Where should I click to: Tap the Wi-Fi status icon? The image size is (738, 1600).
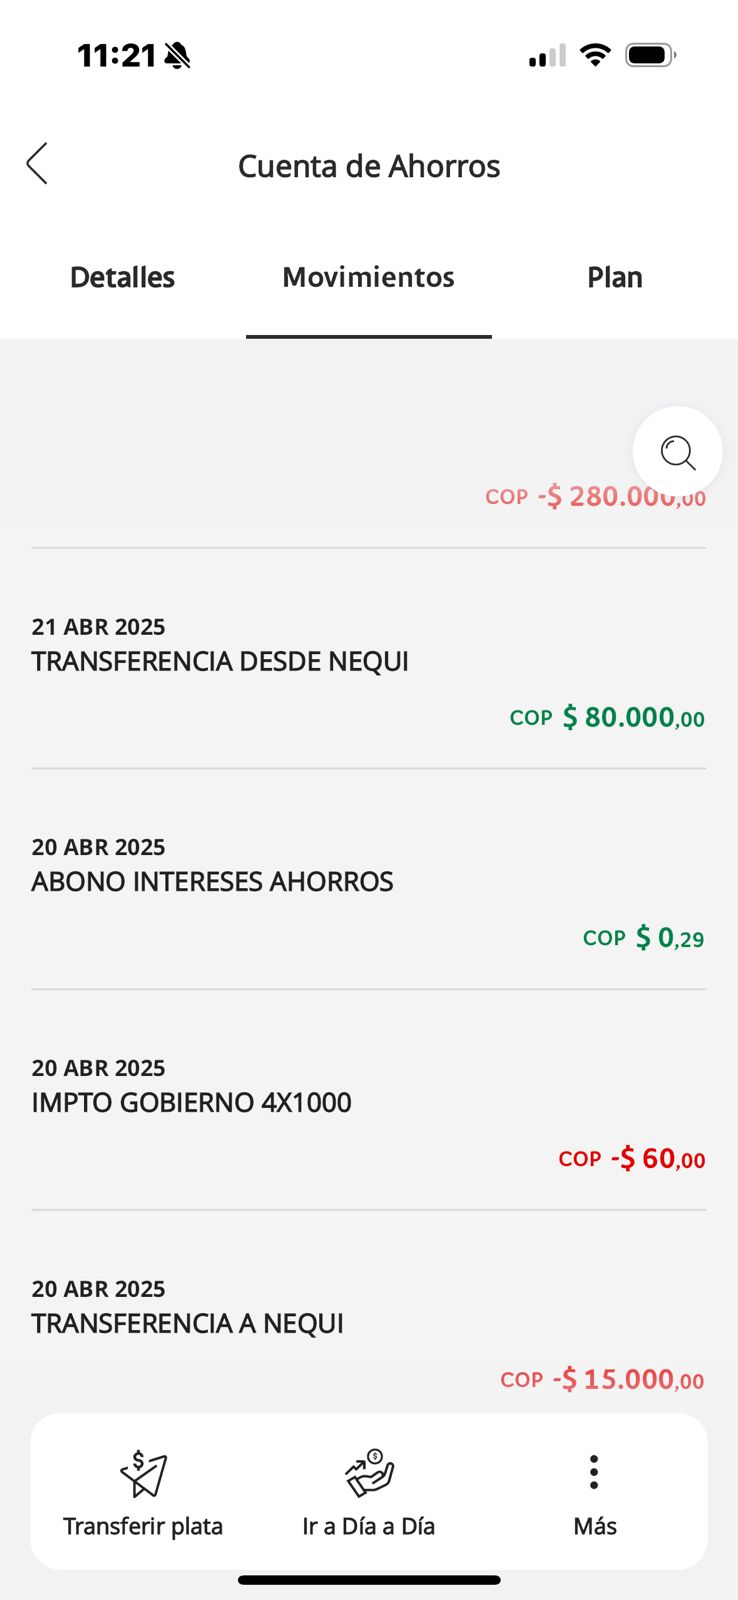595,55
